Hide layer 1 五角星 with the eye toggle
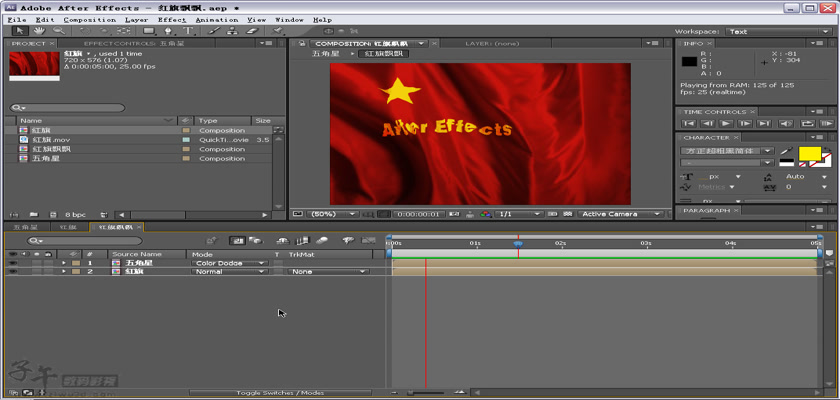The width and height of the screenshot is (840, 400). pyautogui.click(x=13, y=263)
